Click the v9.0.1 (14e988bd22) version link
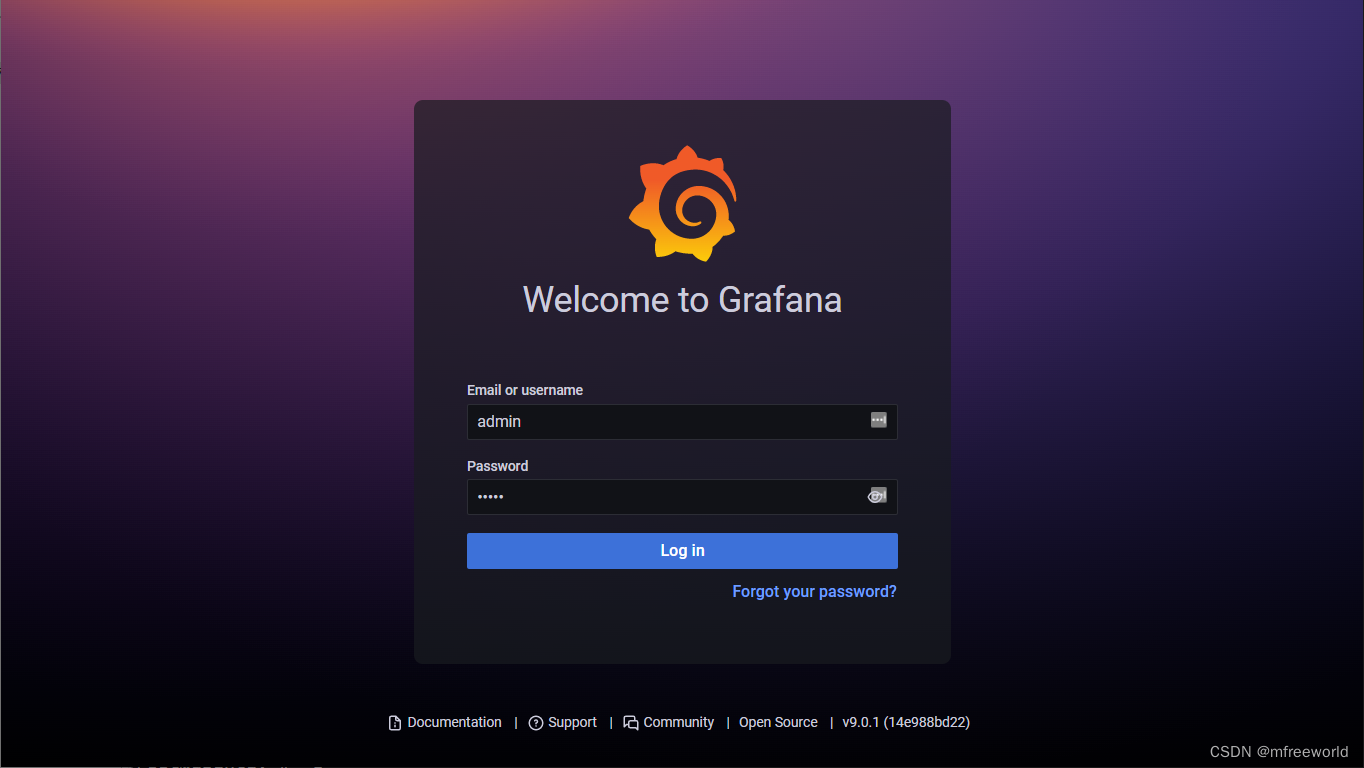This screenshot has height=768, width=1364. point(906,722)
